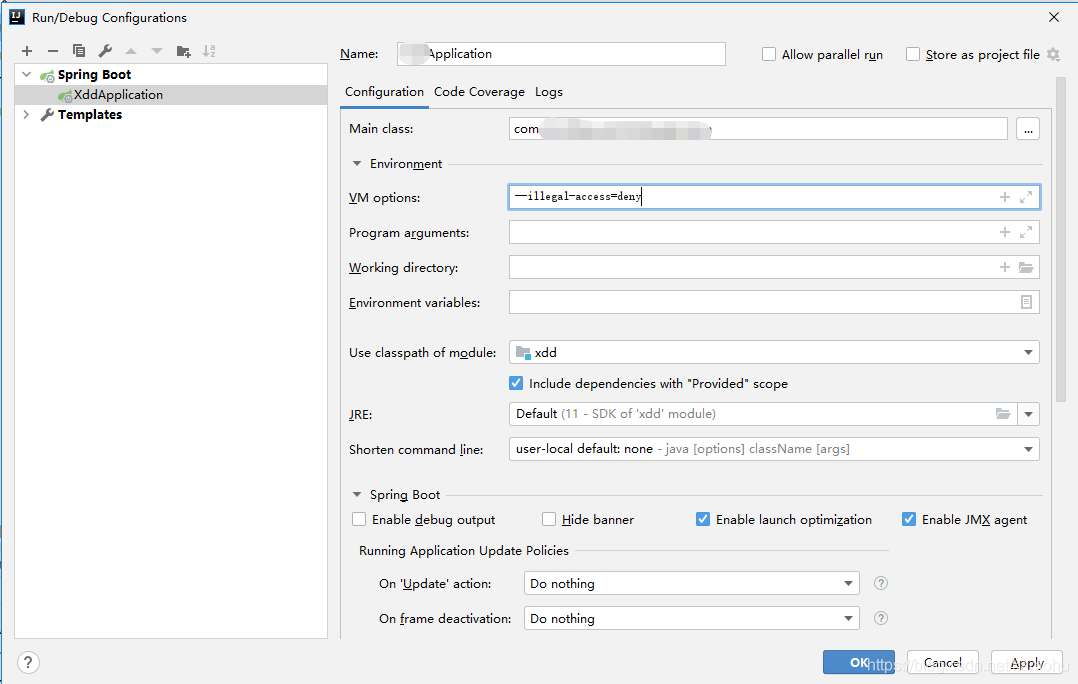1078x684 pixels.
Task: Browse for working directory folder
Action: click(1026, 267)
